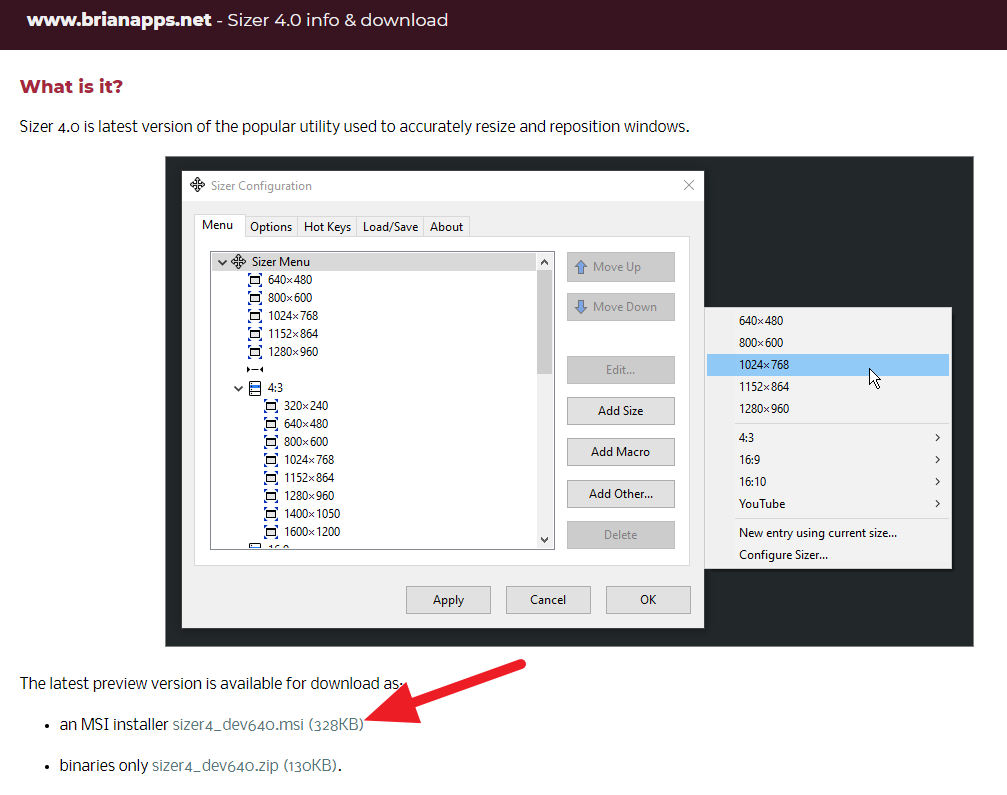This screenshot has height=795, width=1007.
Task: Click the icon beside 4:3 group's 800×600
Action: coord(271,442)
